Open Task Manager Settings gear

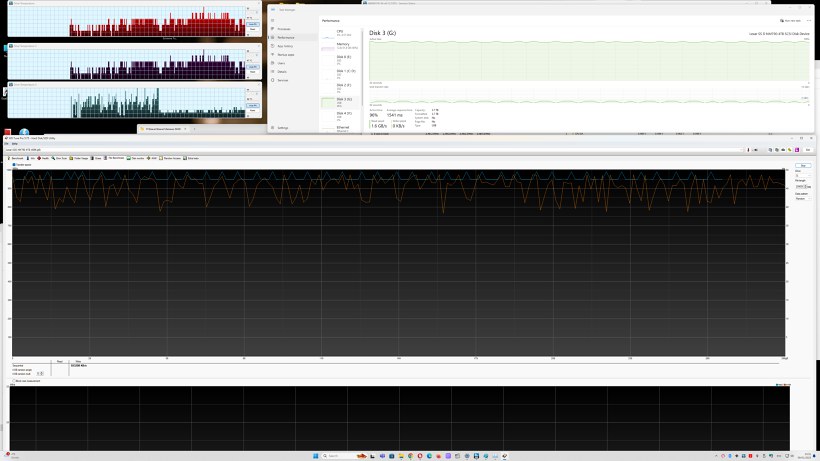(273, 128)
